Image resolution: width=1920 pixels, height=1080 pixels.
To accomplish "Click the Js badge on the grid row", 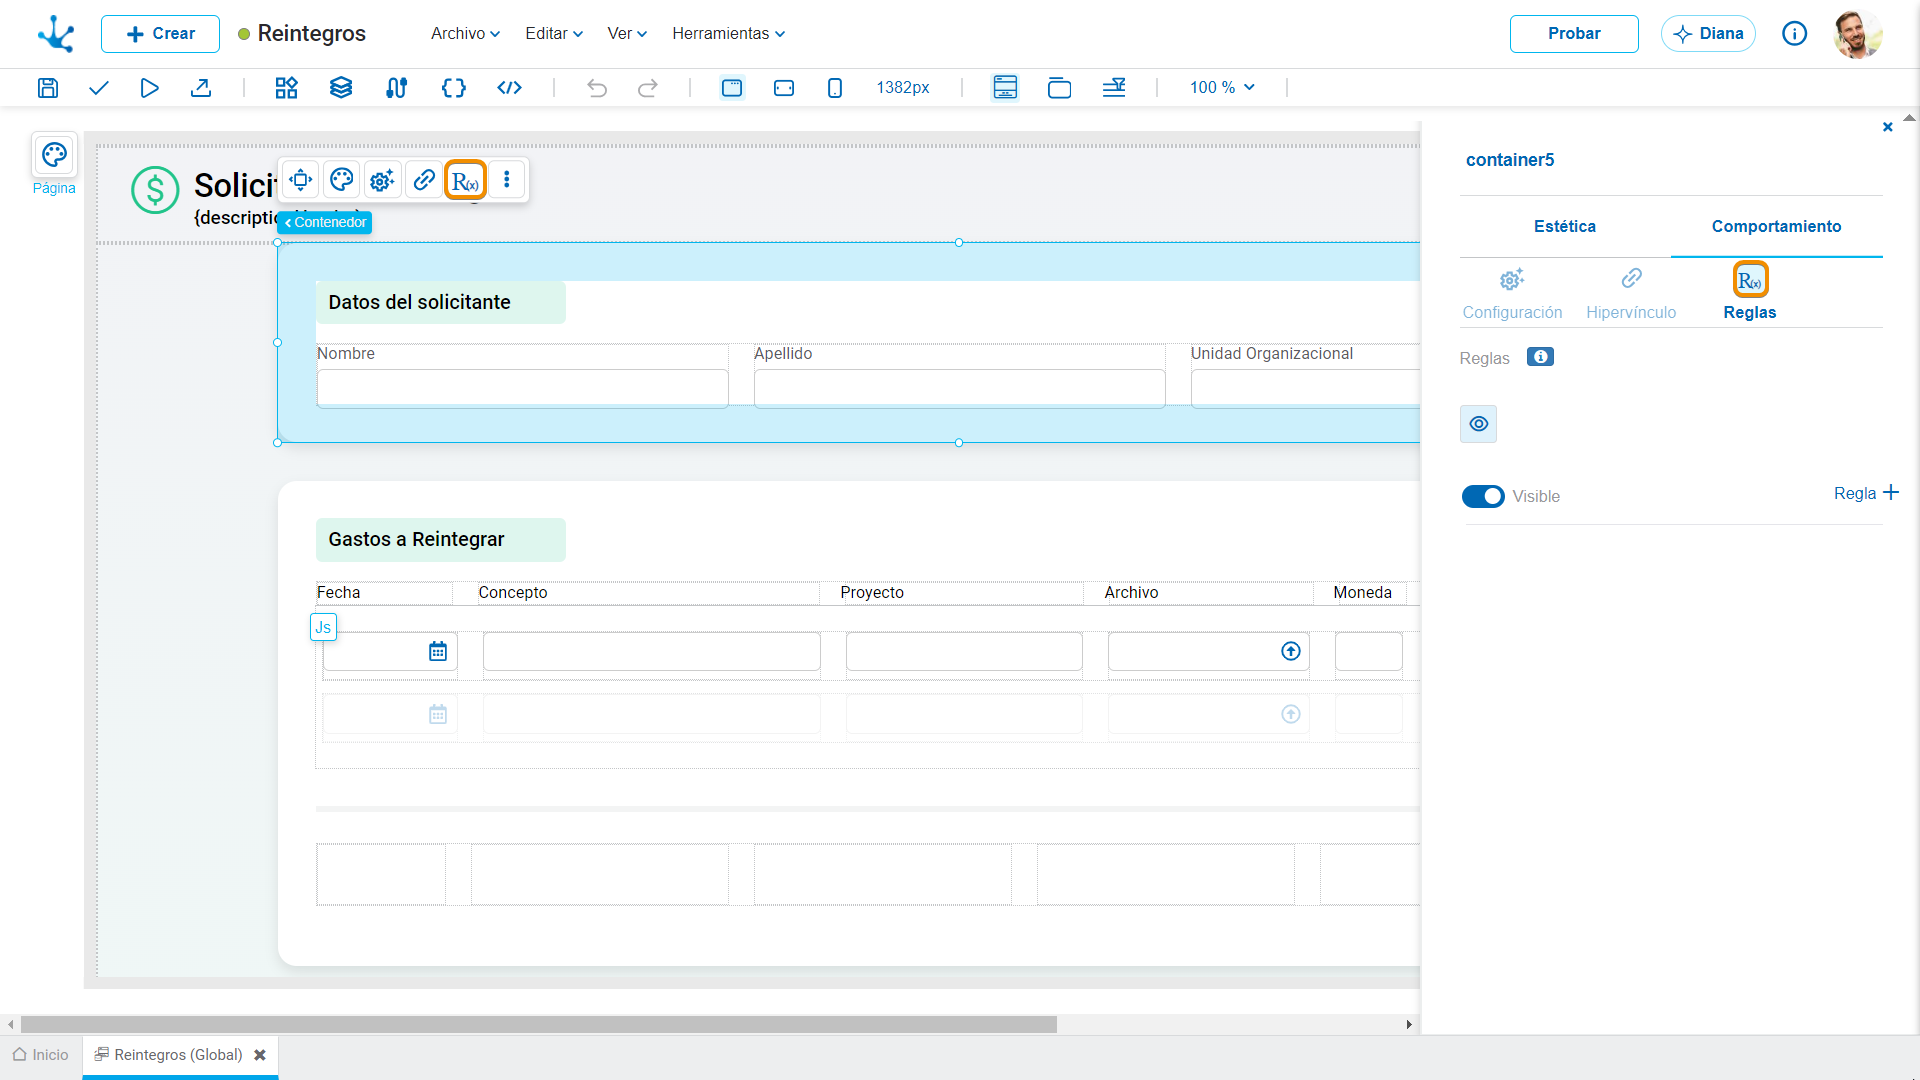I will [323, 627].
